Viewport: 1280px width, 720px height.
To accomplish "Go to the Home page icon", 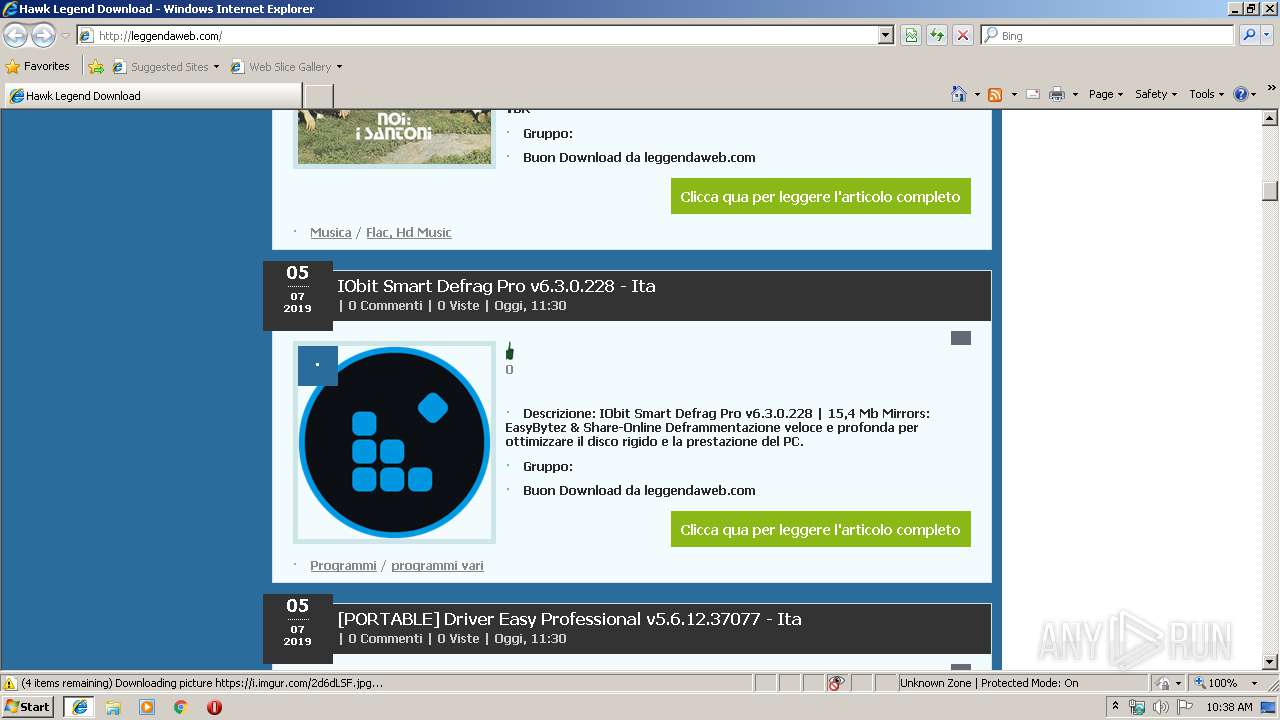I will coord(959,94).
